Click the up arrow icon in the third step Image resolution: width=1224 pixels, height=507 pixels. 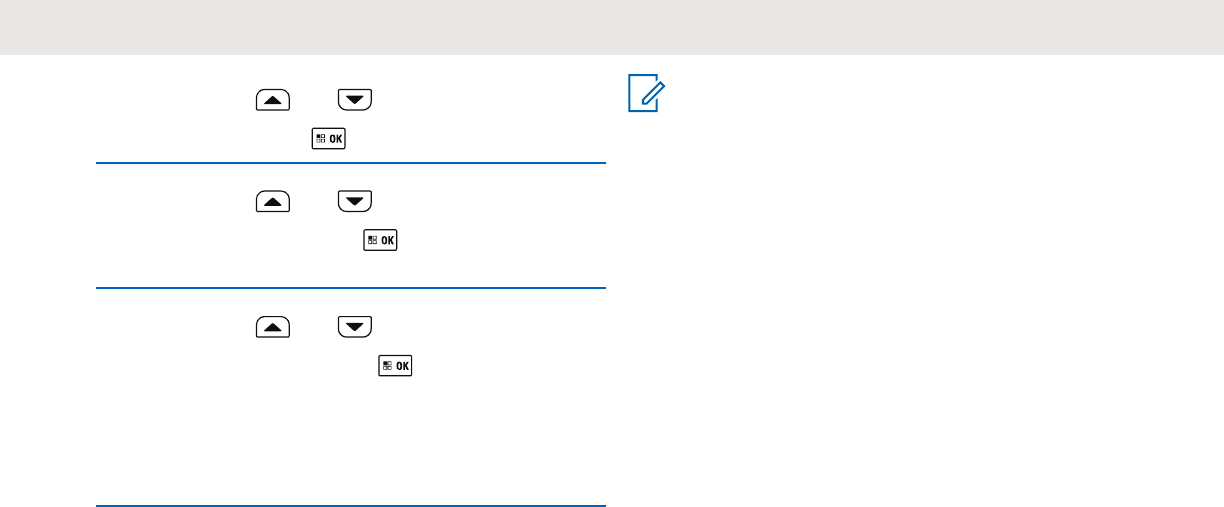click(x=273, y=327)
